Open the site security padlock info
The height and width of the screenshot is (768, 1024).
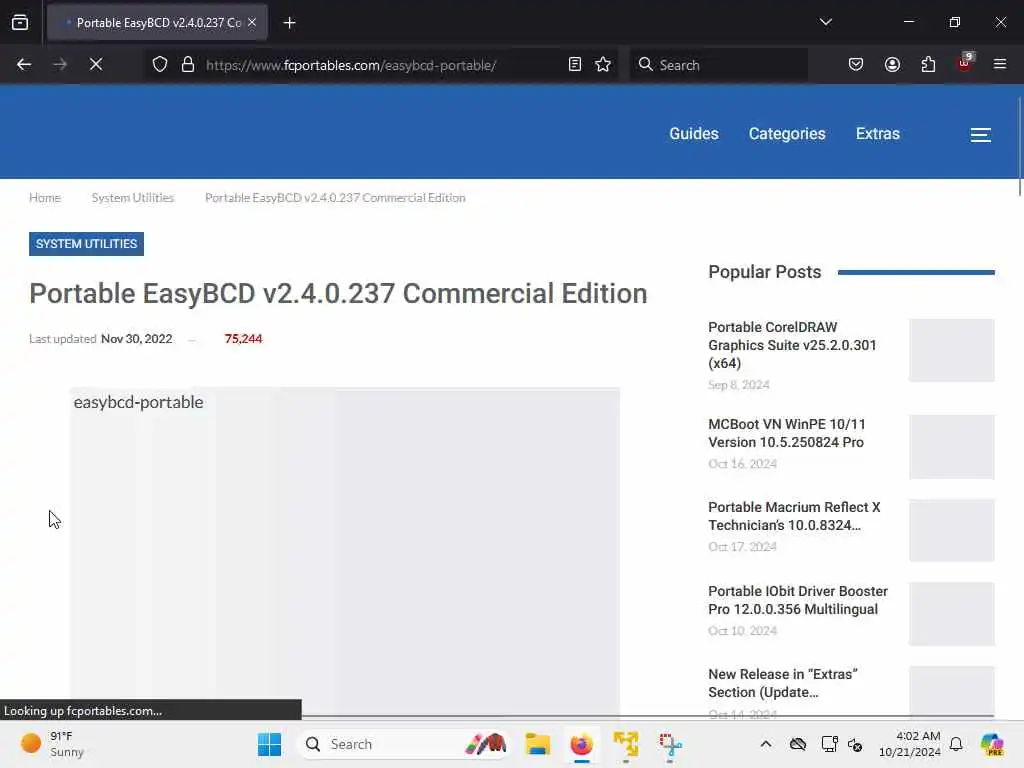(x=188, y=65)
